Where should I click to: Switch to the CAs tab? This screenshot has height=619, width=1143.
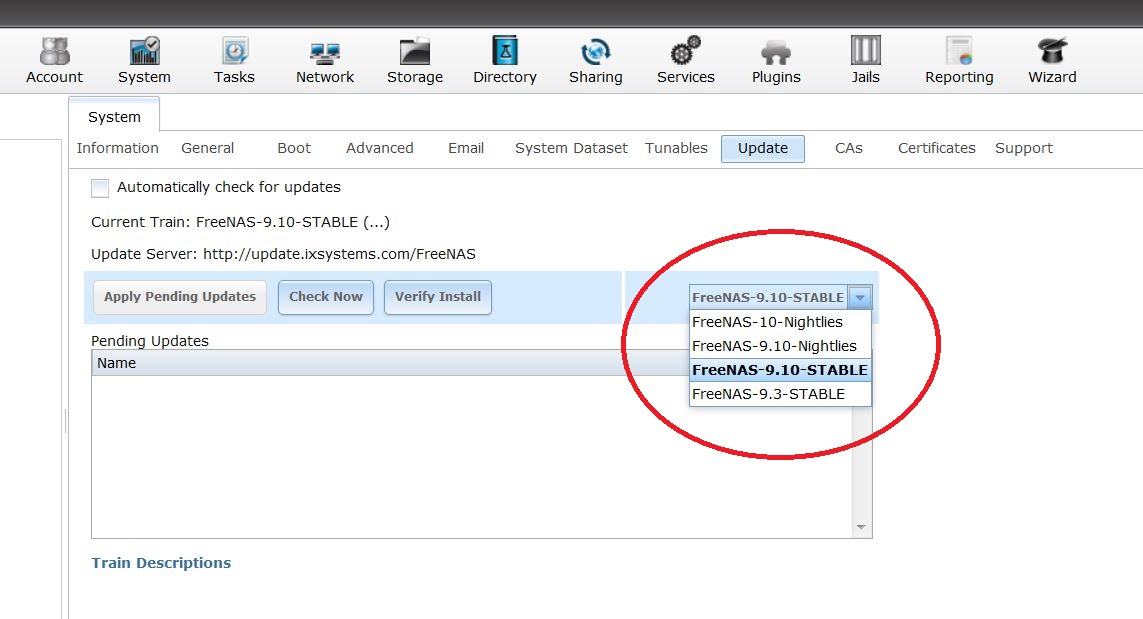tap(849, 148)
